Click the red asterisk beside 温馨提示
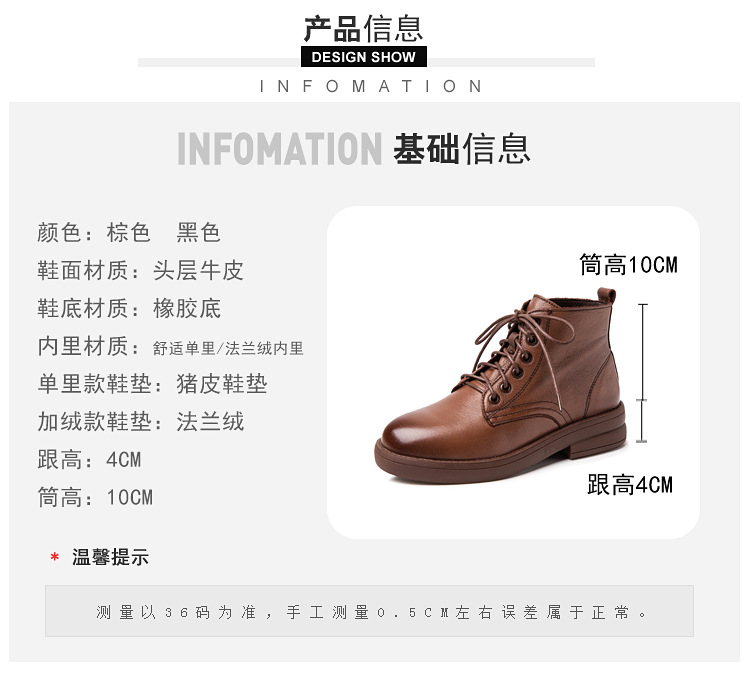Screen dimensions: 750x684 click(55, 557)
